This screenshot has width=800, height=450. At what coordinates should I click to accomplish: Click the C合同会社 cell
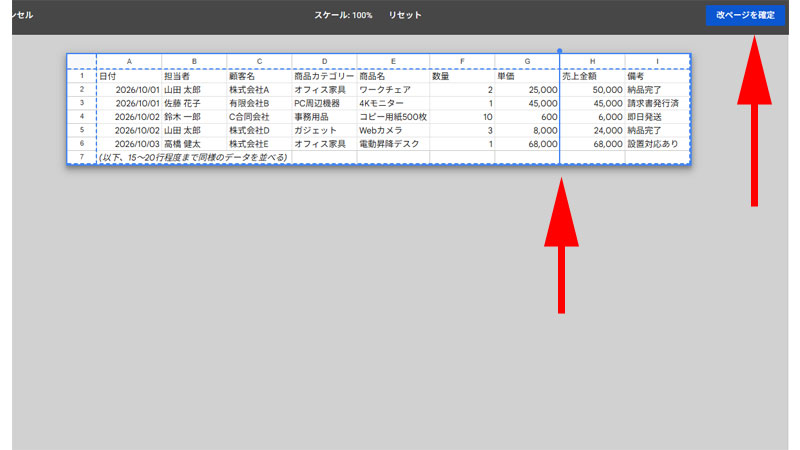pos(259,116)
